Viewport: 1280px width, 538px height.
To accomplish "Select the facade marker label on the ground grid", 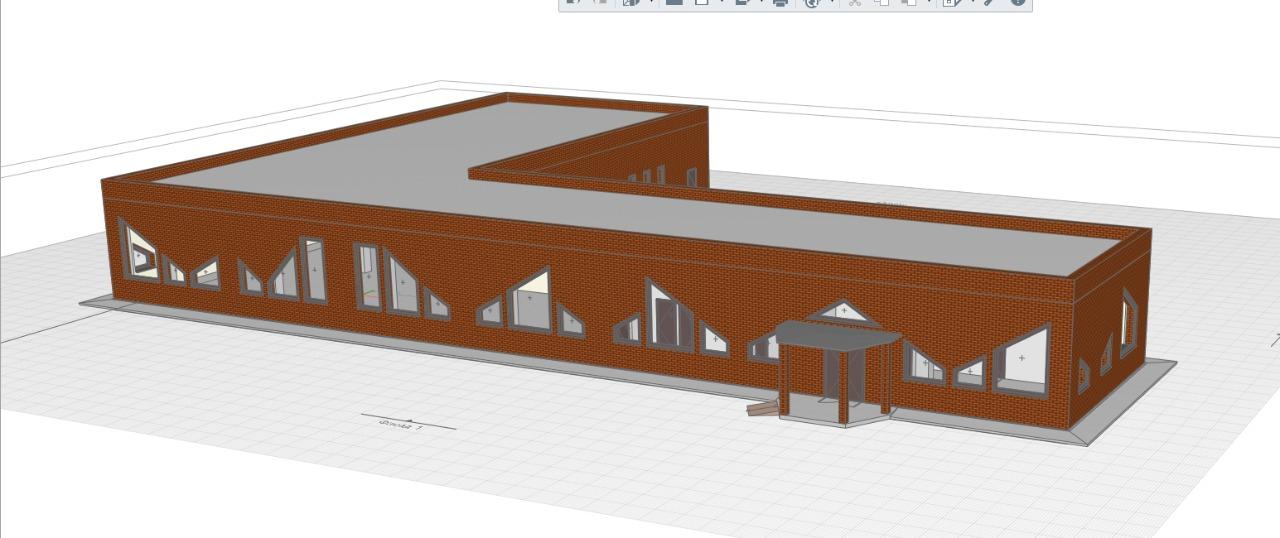I will 402,425.
